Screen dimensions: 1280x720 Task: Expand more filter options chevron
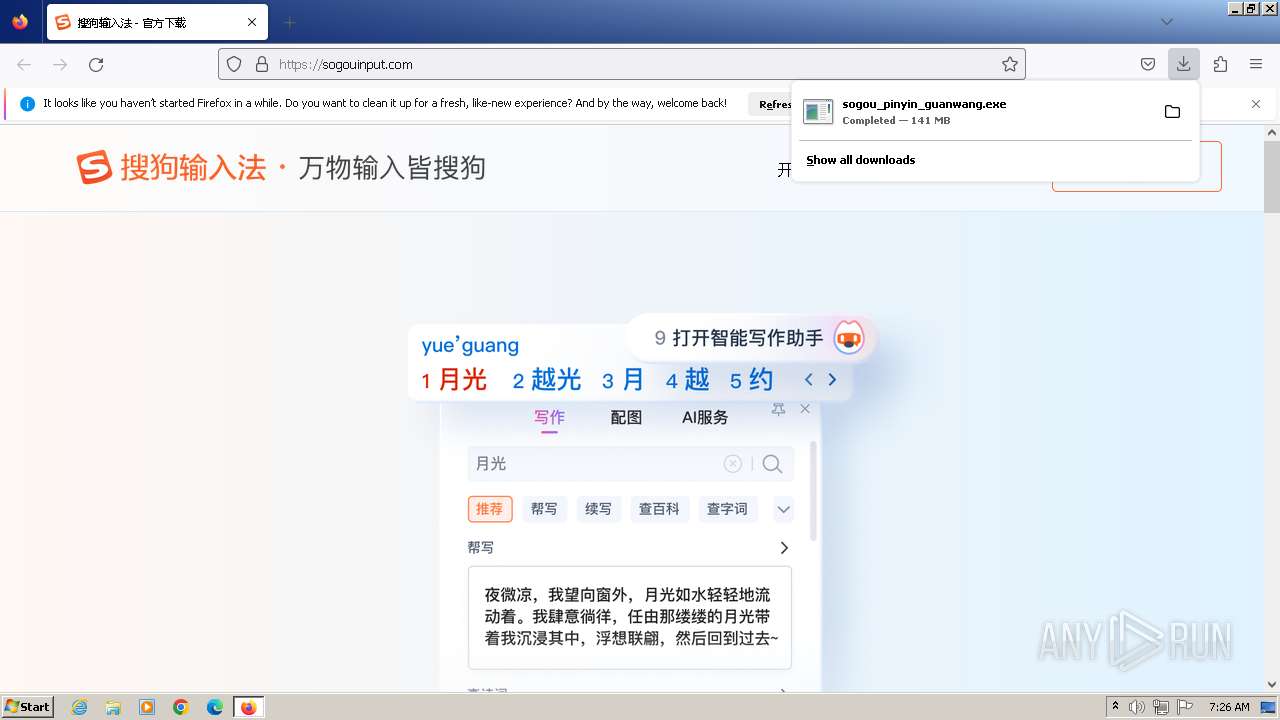pos(783,509)
